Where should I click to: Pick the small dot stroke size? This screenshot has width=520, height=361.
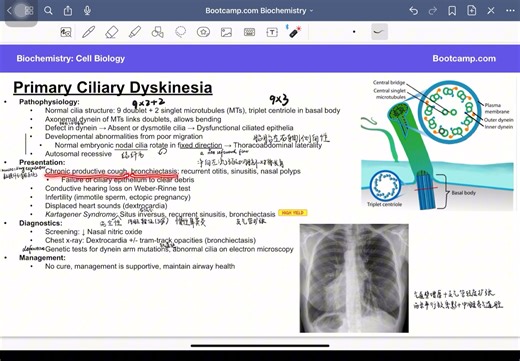[x=354, y=32]
